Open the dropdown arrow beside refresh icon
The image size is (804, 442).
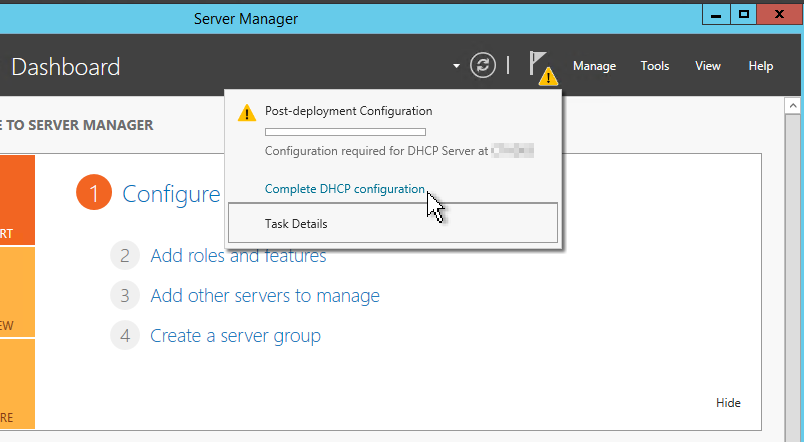[x=456, y=66]
